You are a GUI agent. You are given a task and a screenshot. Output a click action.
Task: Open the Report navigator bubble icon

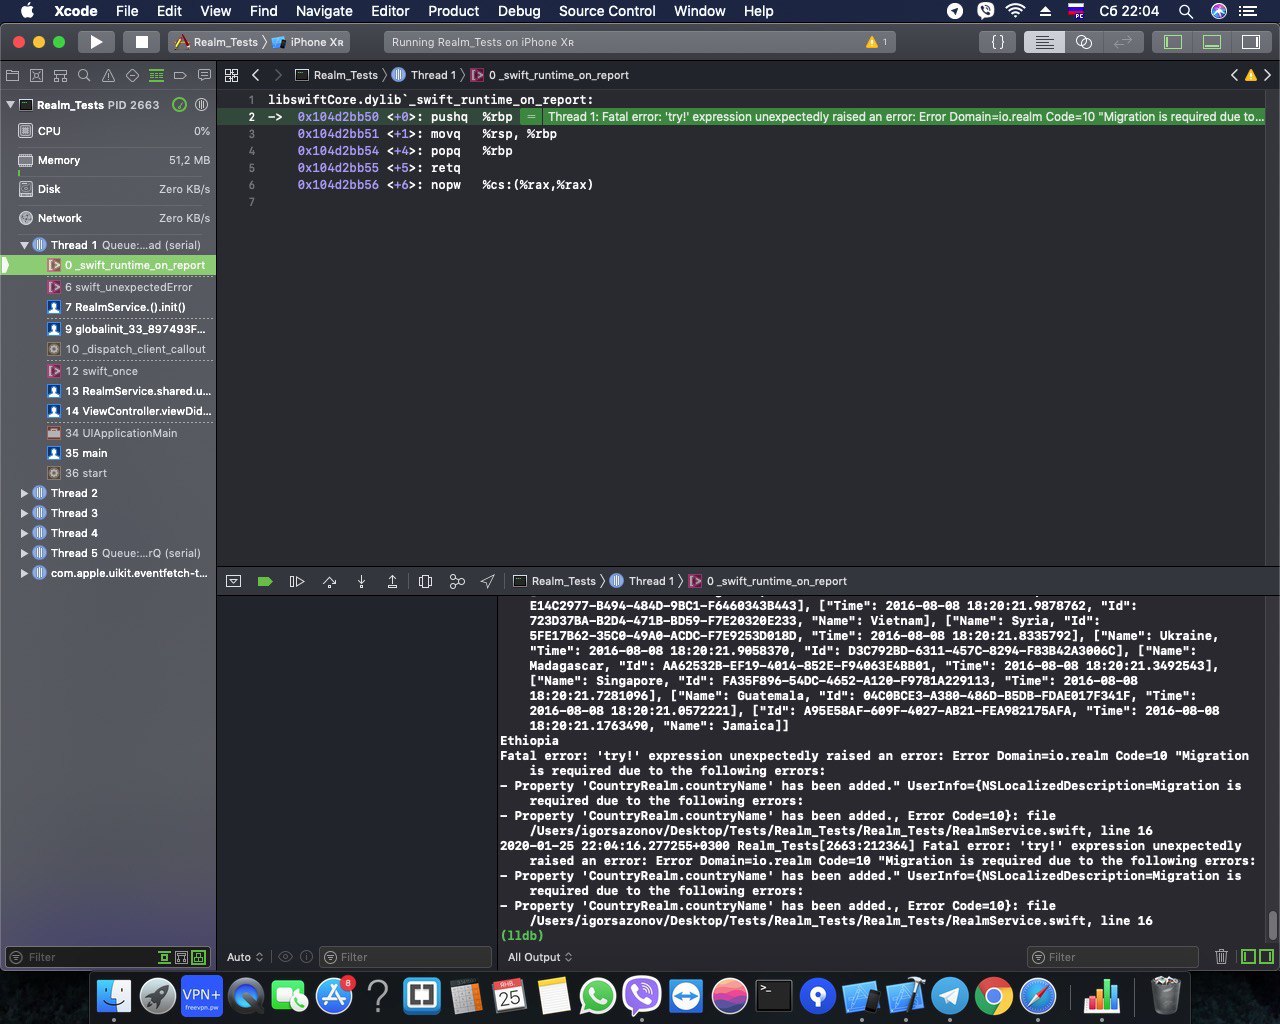(204, 75)
